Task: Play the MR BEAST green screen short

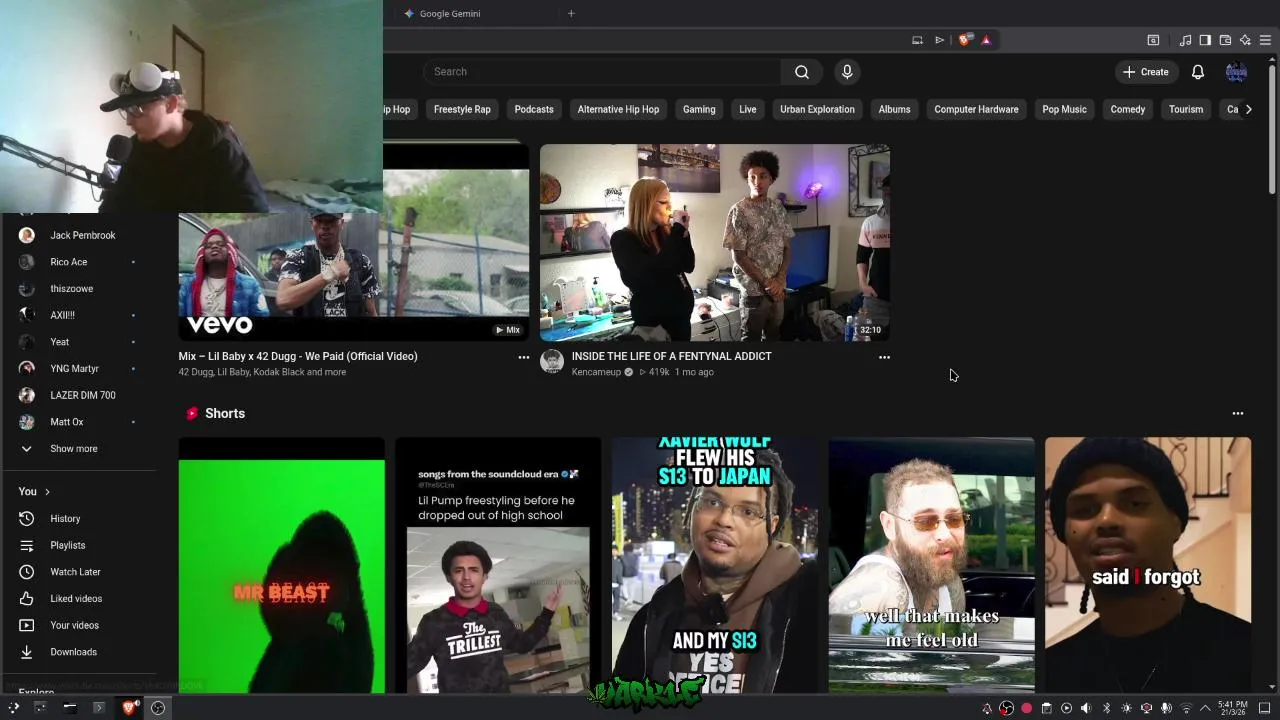Action: tap(282, 565)
